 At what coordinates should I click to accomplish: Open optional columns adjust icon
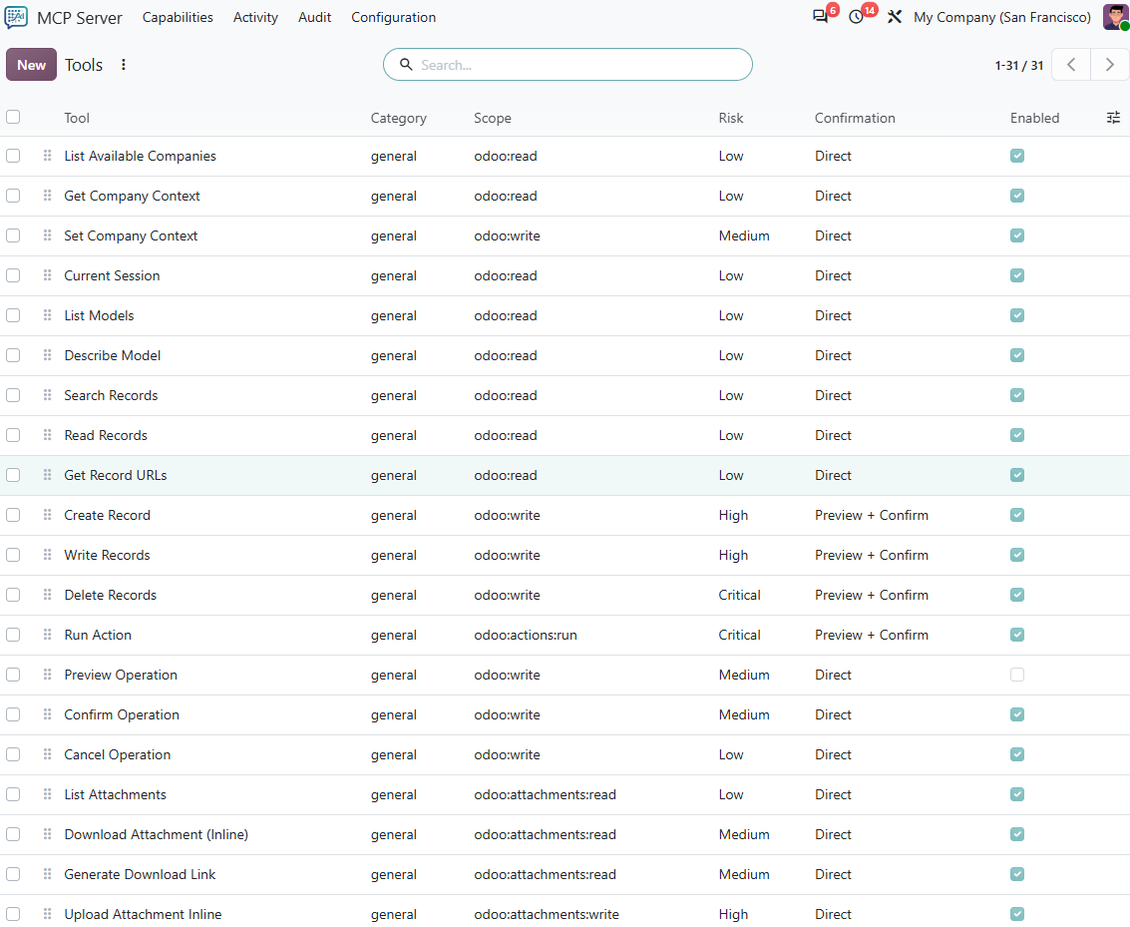pyautogui.click(x=1113, y=117)
